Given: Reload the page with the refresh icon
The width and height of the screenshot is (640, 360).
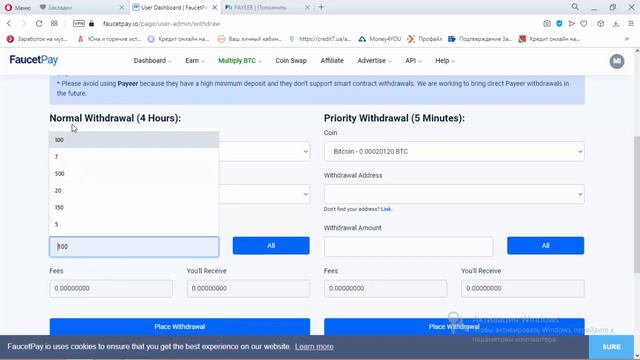Looking at the screenshot, I should click(x=39, y=24).
